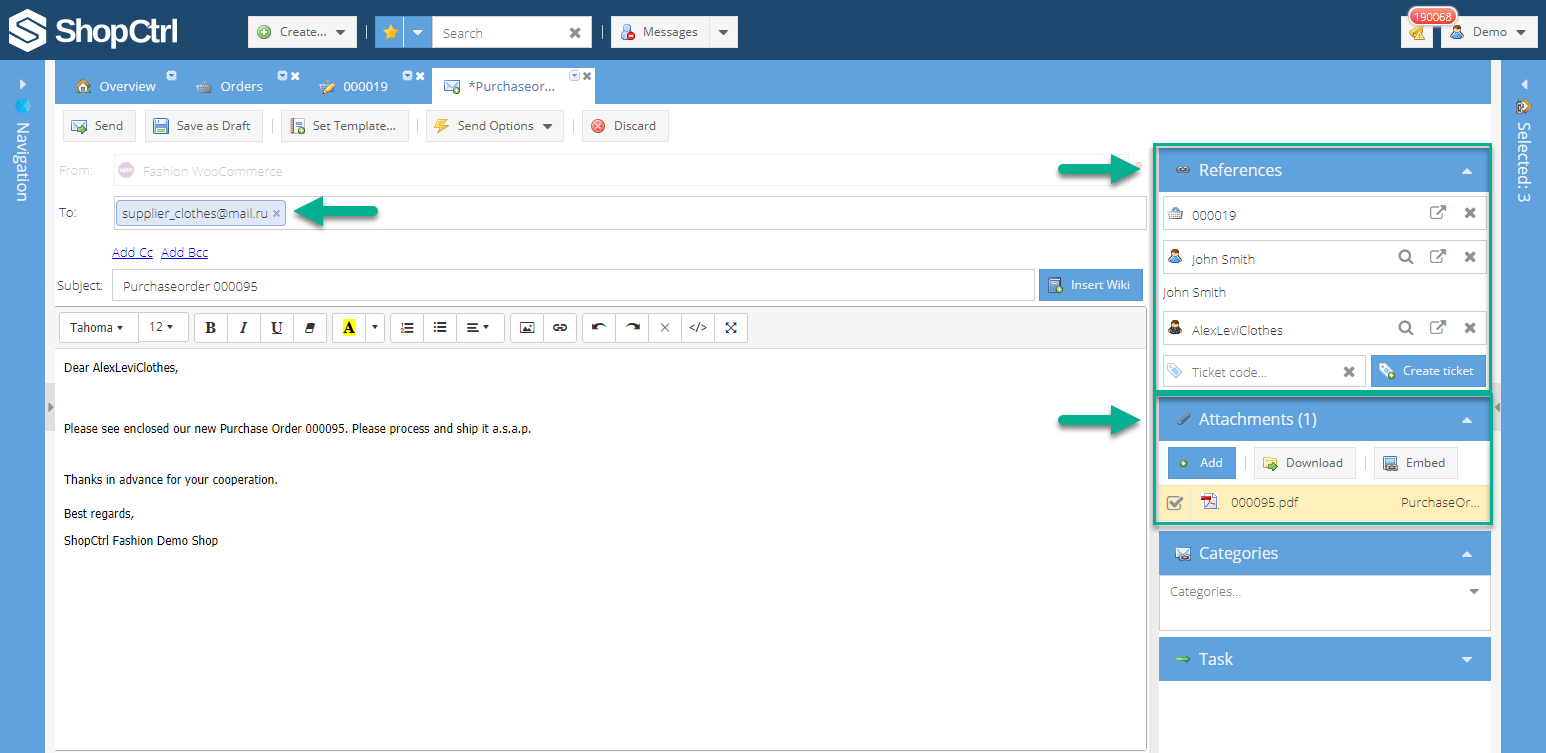Click the yellow text highlight color button
1546x753 pixels.
tap(349, 328)
